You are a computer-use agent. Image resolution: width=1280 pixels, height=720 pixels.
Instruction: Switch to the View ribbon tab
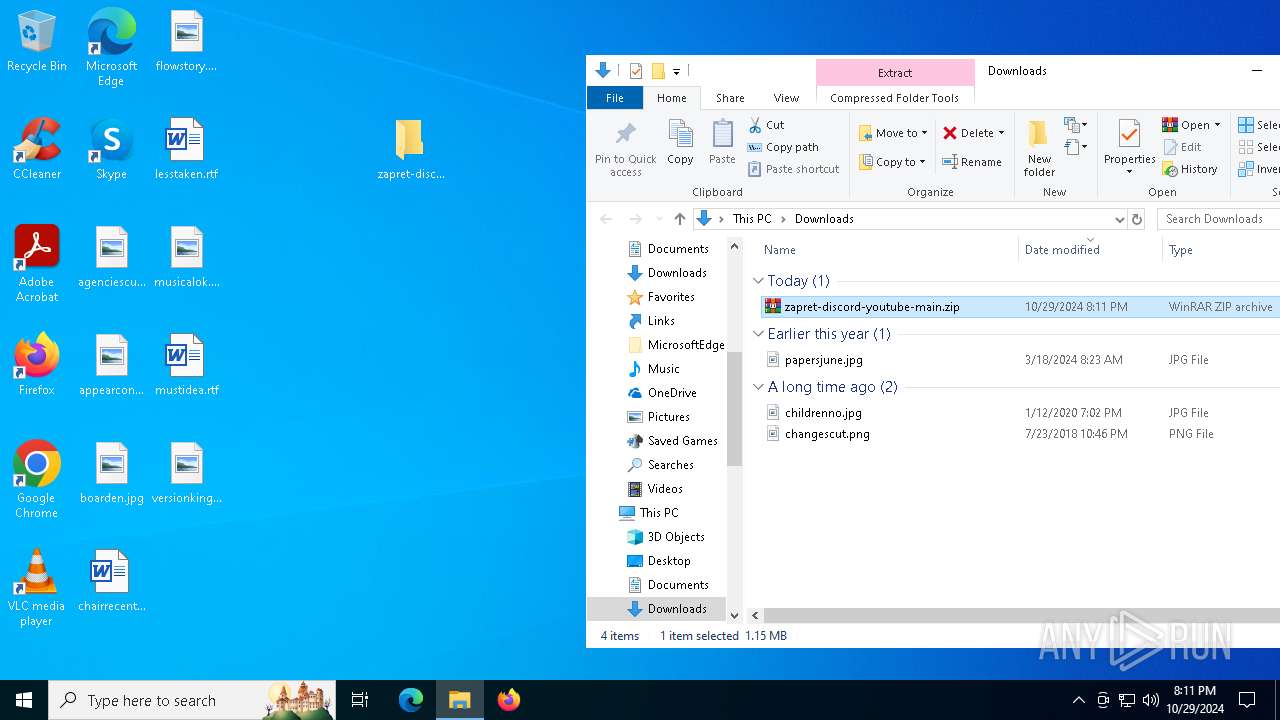[x=786, y=98]
